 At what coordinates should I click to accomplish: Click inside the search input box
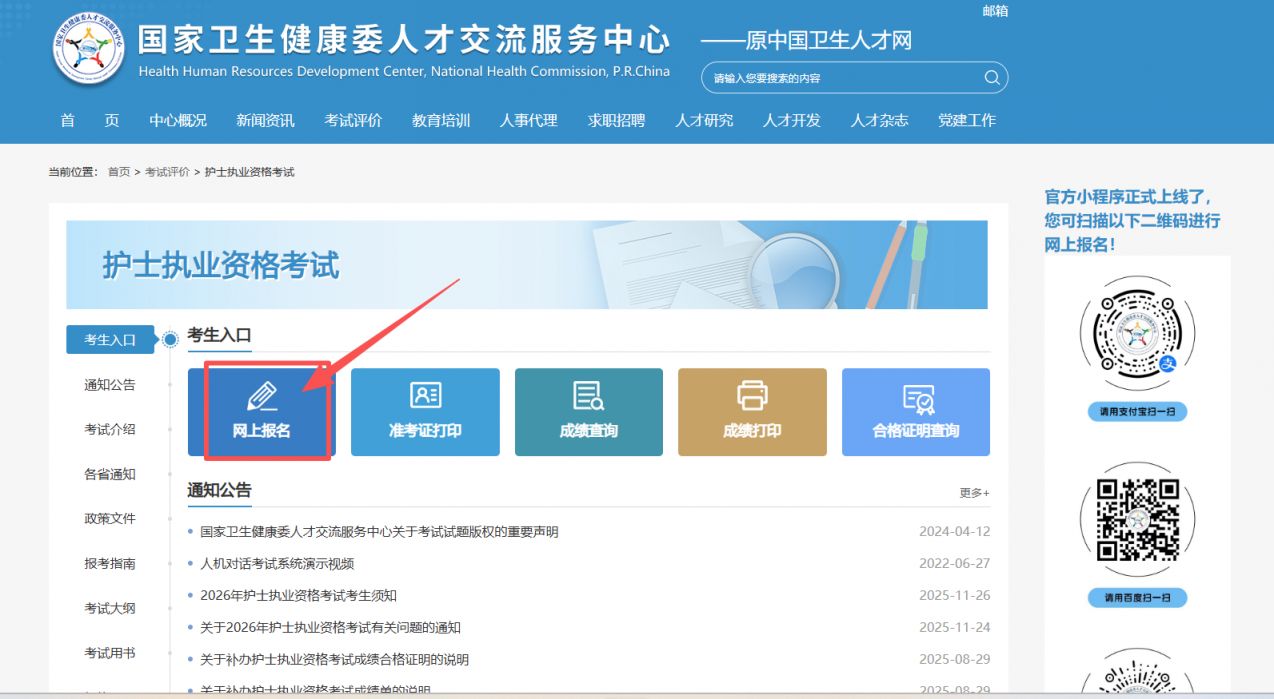coord(850,77)
